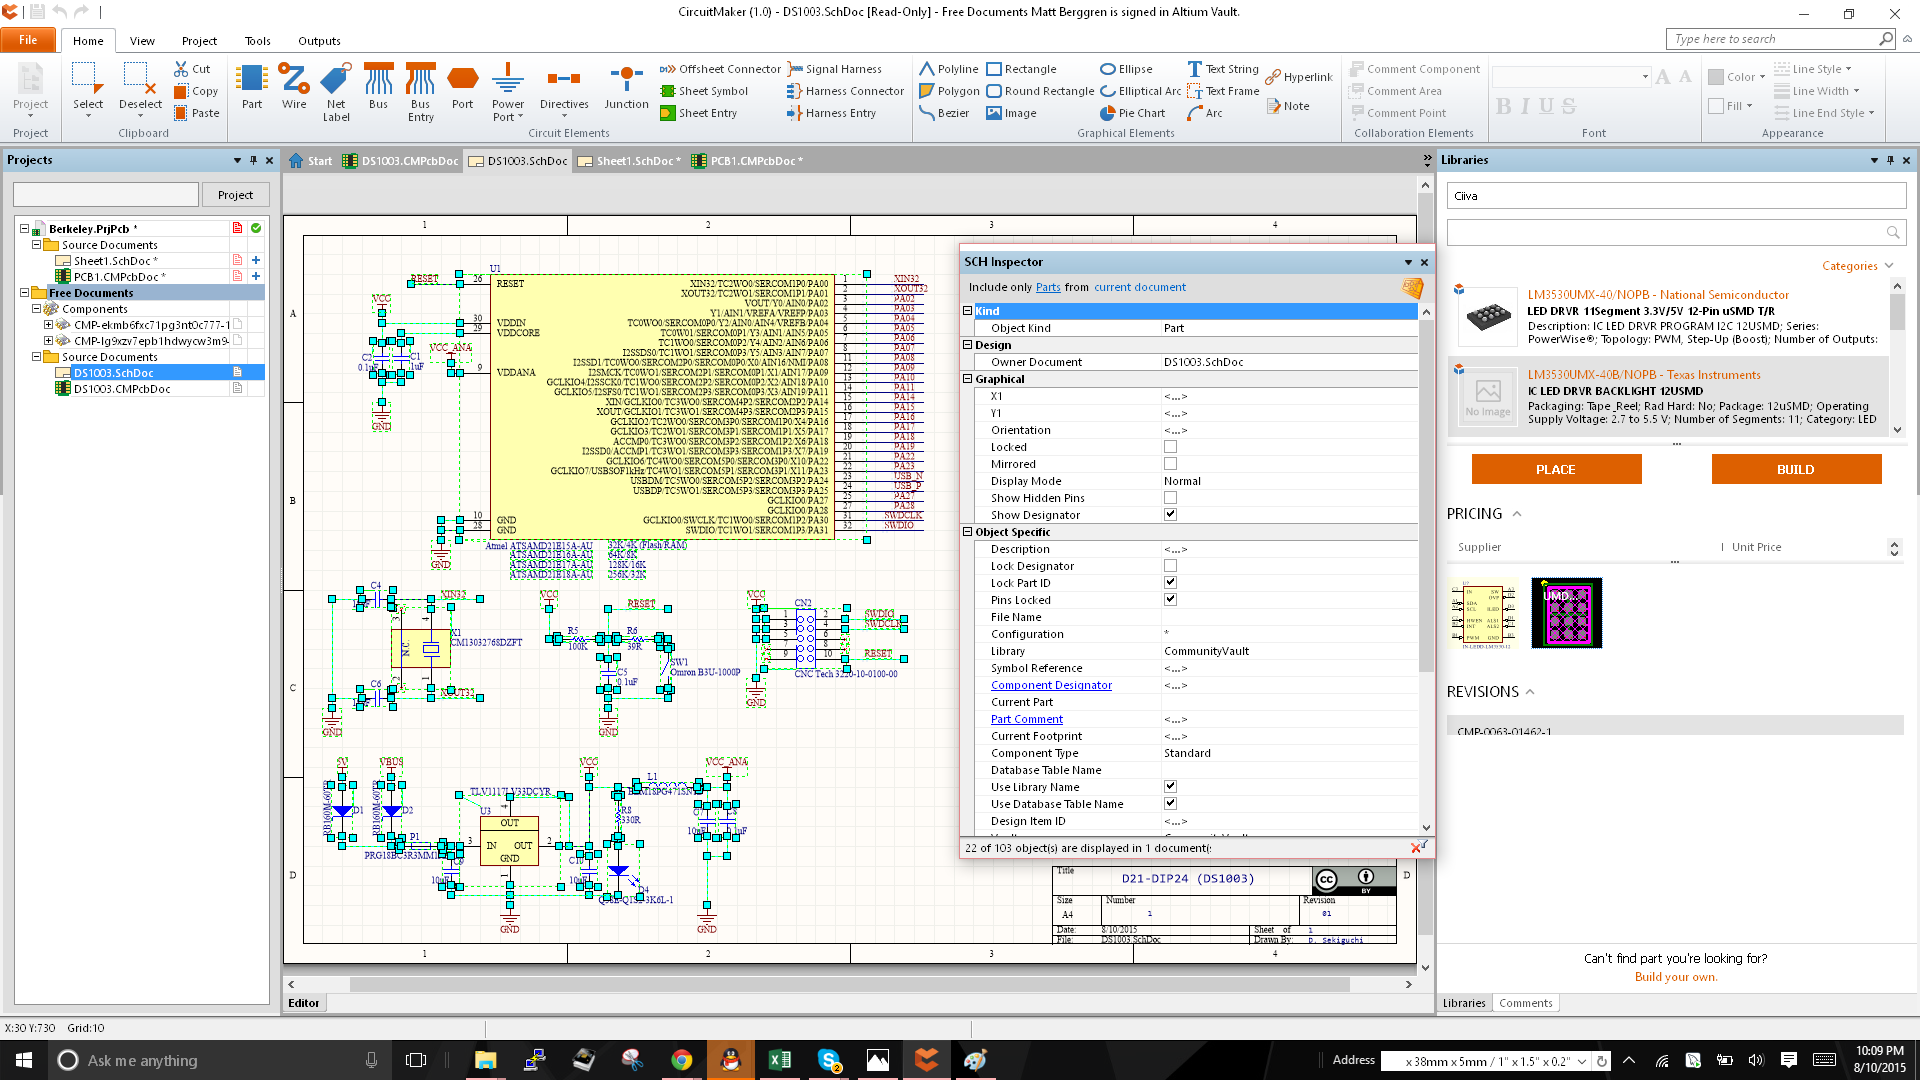Viewport: 1920px width, 1080px height.
Task: Enable the Show Hidden Pins checkbox
Action: [x=1170, y=498]
